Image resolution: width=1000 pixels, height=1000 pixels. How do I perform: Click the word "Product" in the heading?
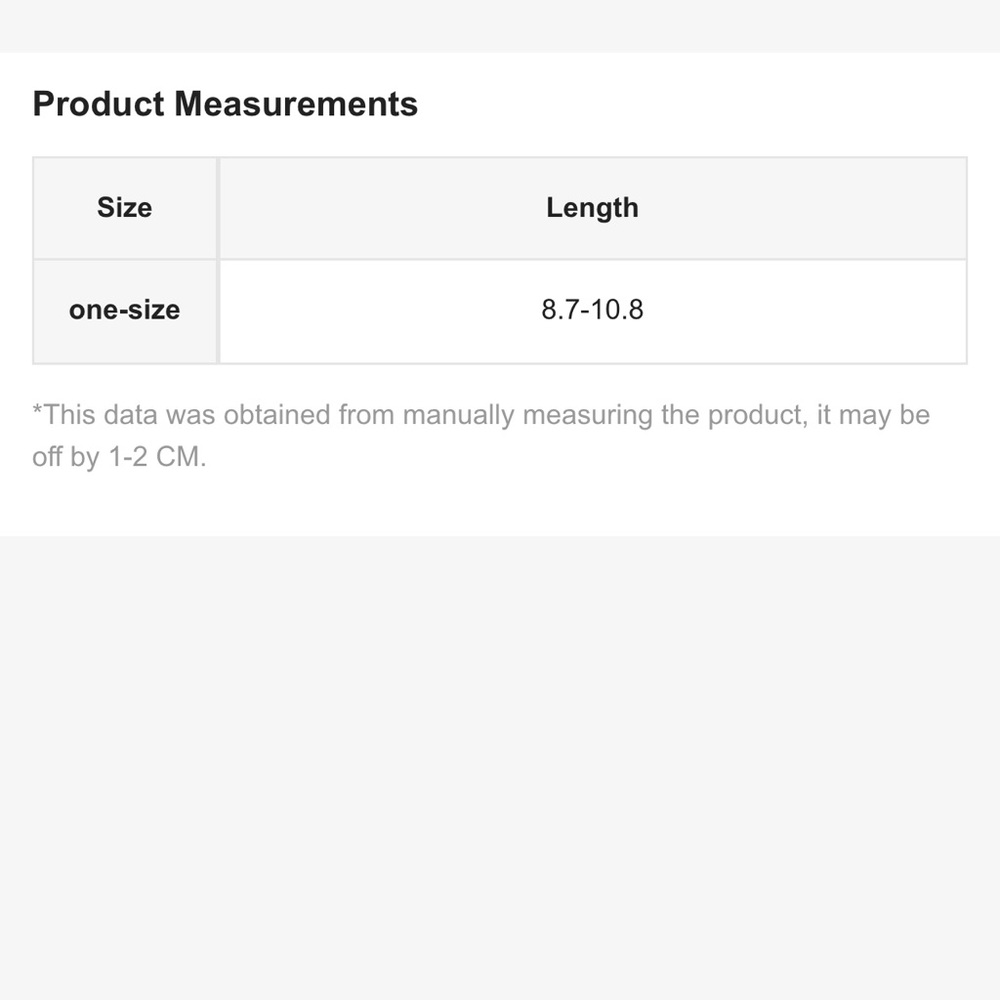coord(99,103)
